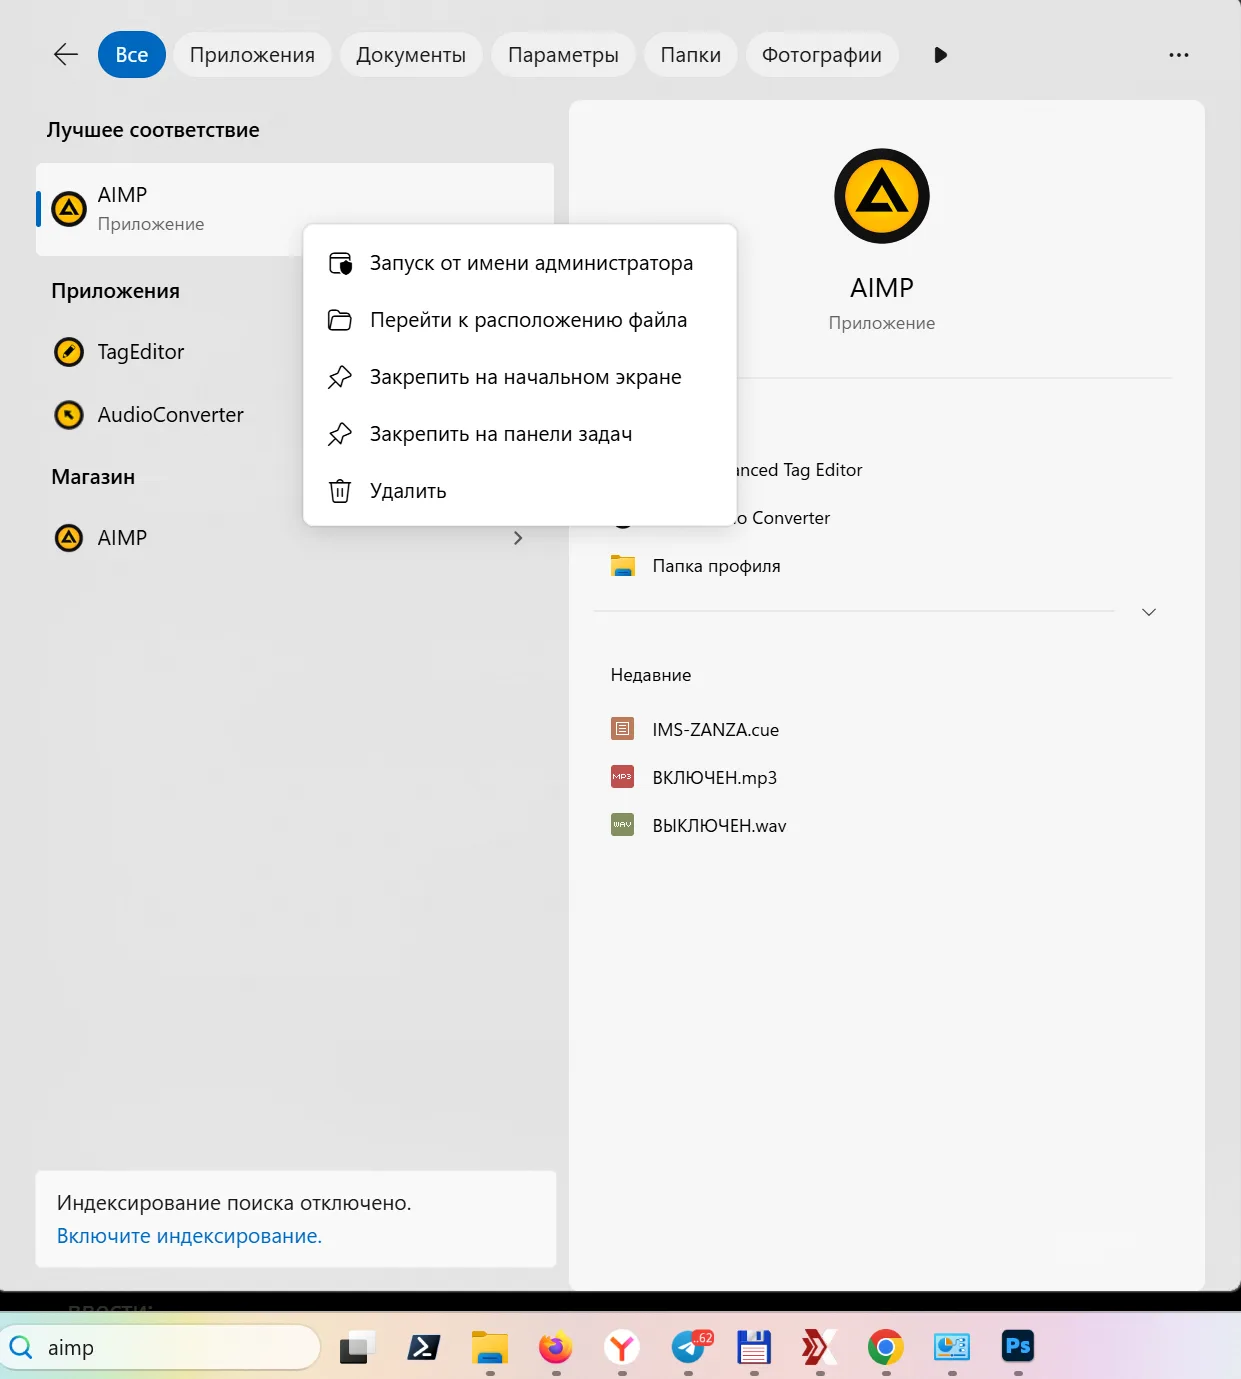Viewport: 1241px width, 1379px height.
Task: Click the AIMP store result icon
Action: (69, 538)
